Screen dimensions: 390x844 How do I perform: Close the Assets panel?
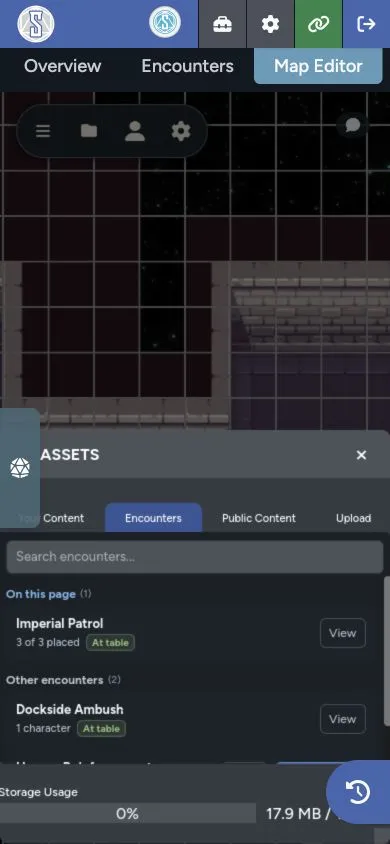click(x=361, y=455)
